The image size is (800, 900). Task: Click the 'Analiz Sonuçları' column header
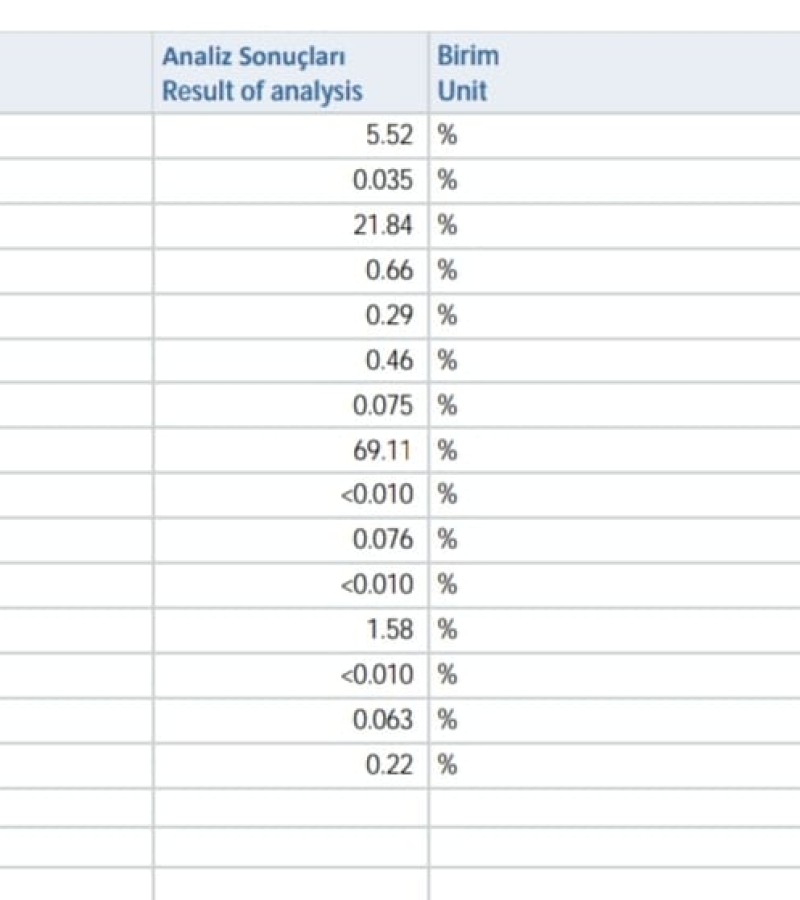[290, 73]
